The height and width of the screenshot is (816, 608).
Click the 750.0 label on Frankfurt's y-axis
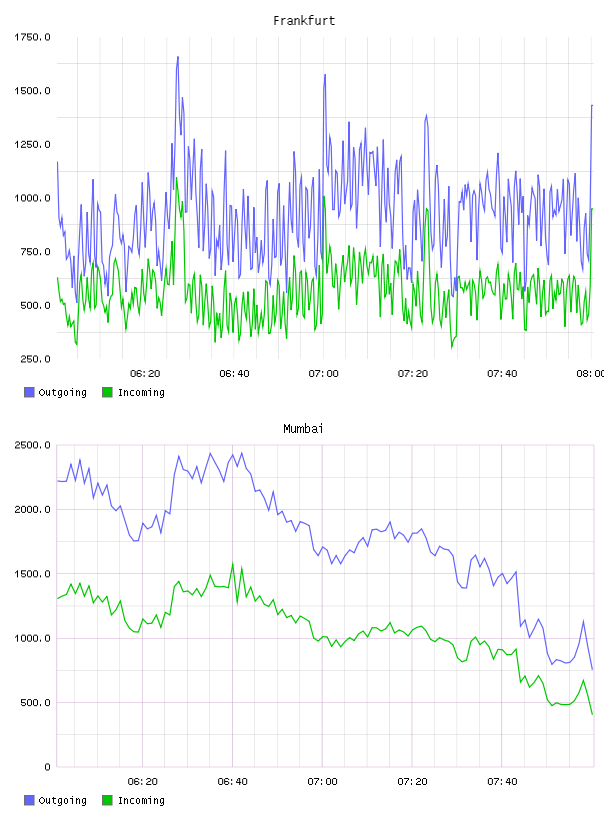(35, 251)
